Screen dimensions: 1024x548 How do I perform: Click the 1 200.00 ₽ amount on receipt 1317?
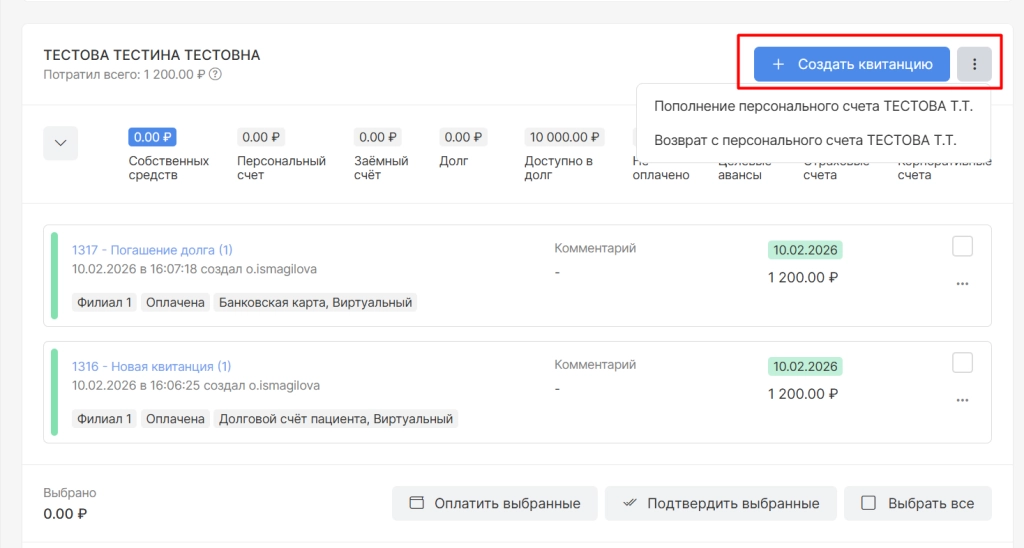pyautogui.click(x=803, y=278)
